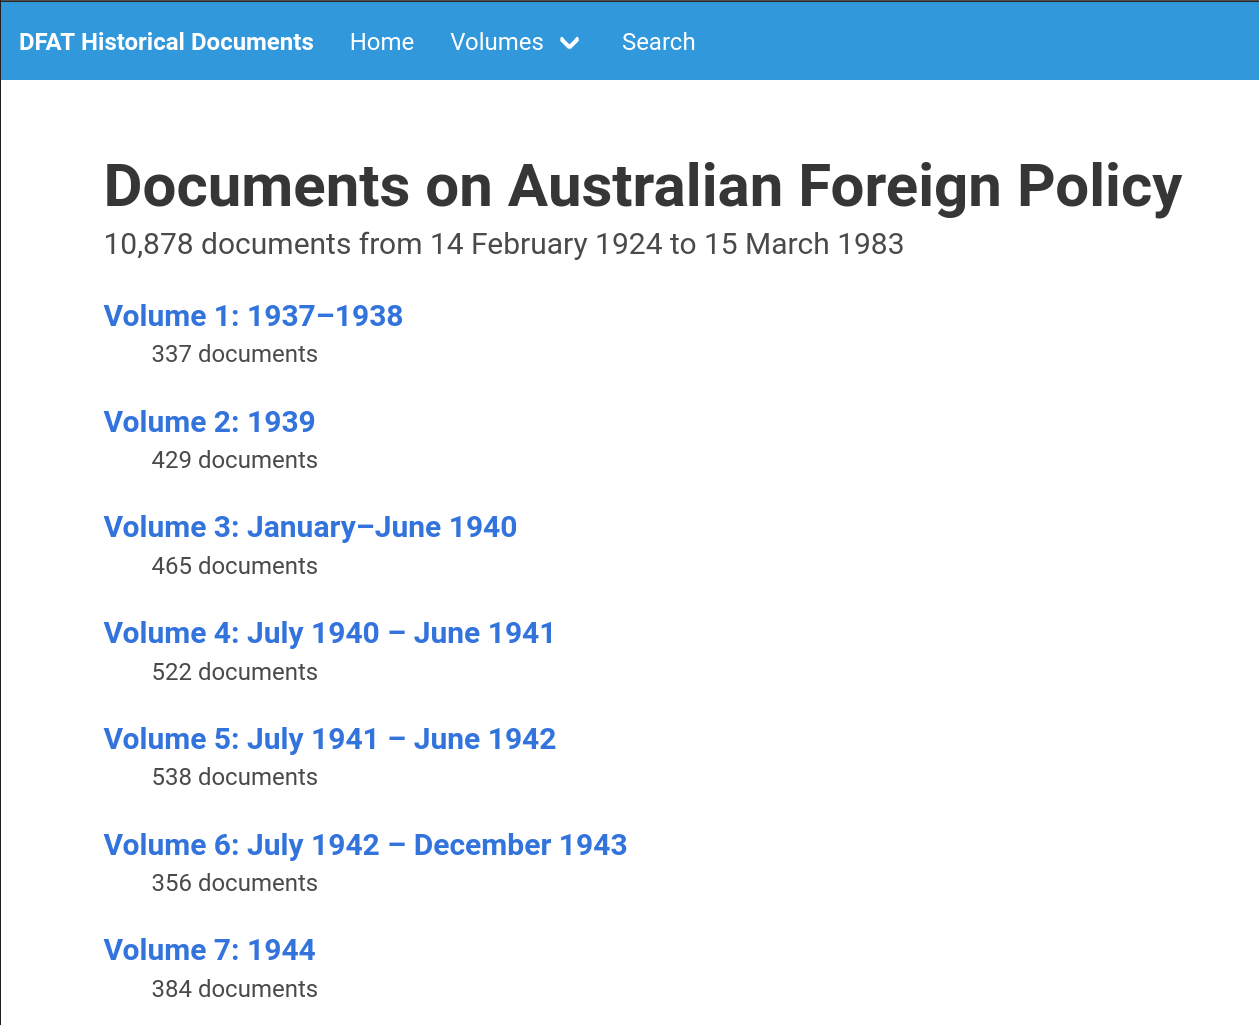
Task: Expand the Volumes dropdown chevron
Action: point(569,43)
